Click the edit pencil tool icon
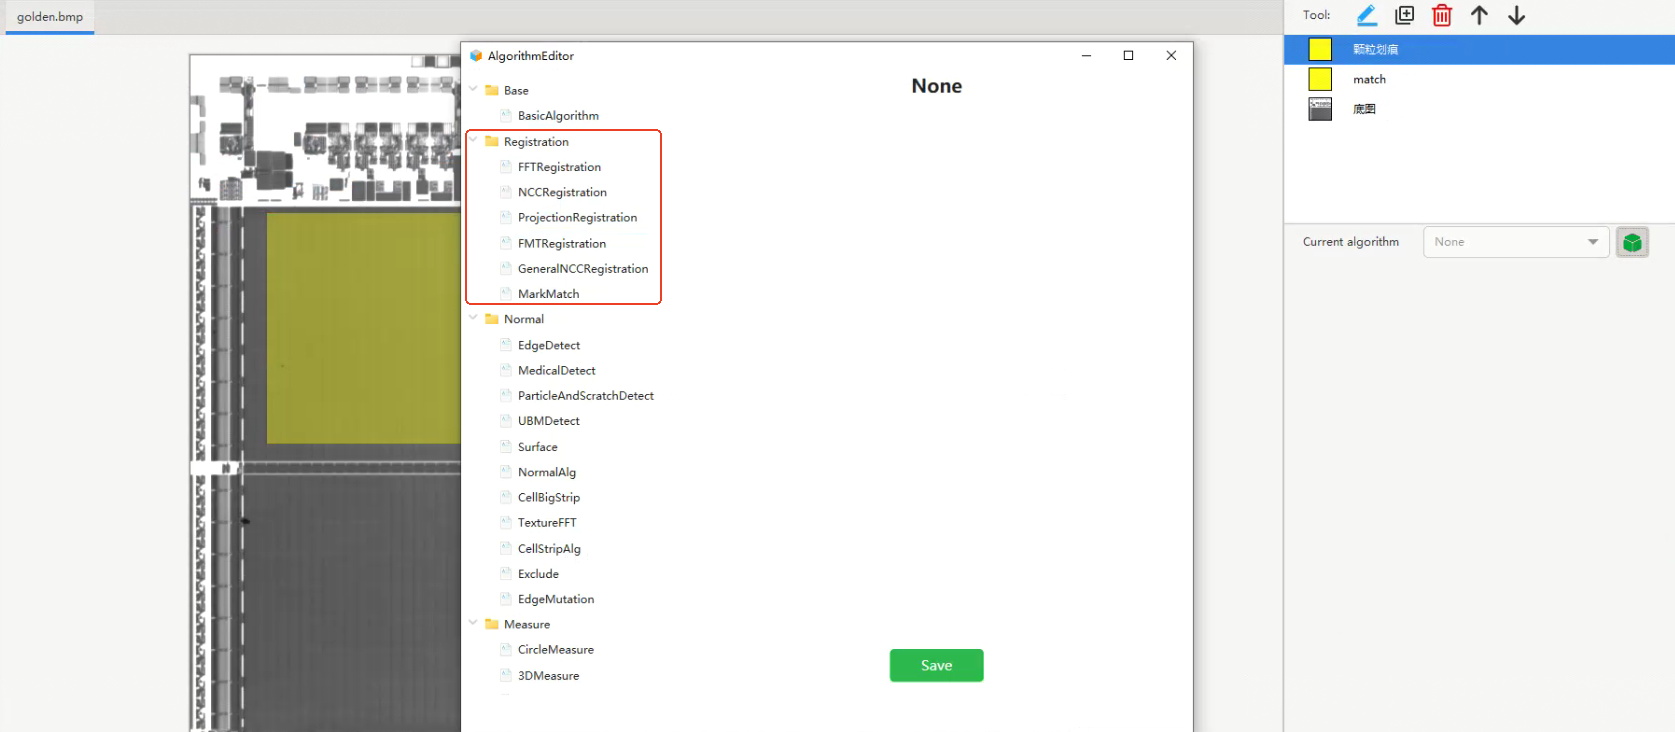Viewport: 1675px width, 732px height. coord(1366,15)
